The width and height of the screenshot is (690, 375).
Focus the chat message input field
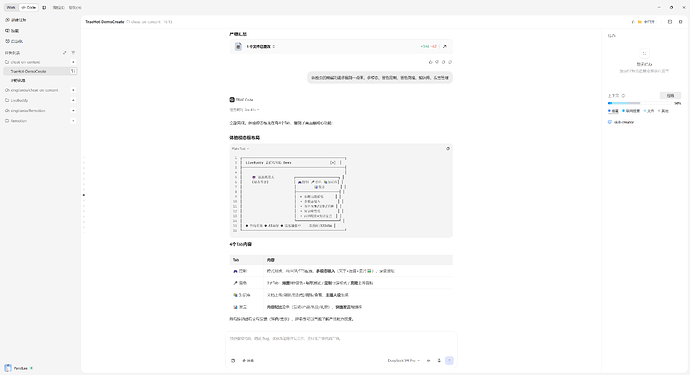[x=341, y=343]
